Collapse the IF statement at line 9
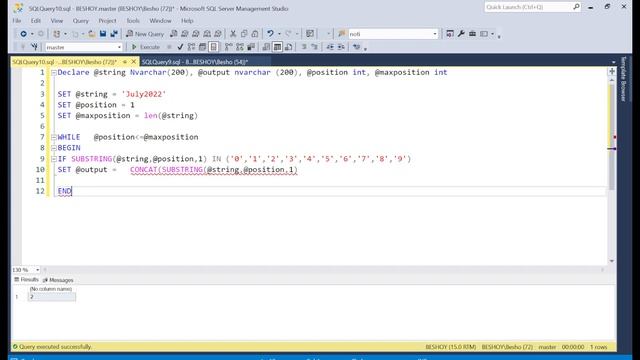Viewport: 640px width, 360px height. pyautogui.click(x=53, y=159)
